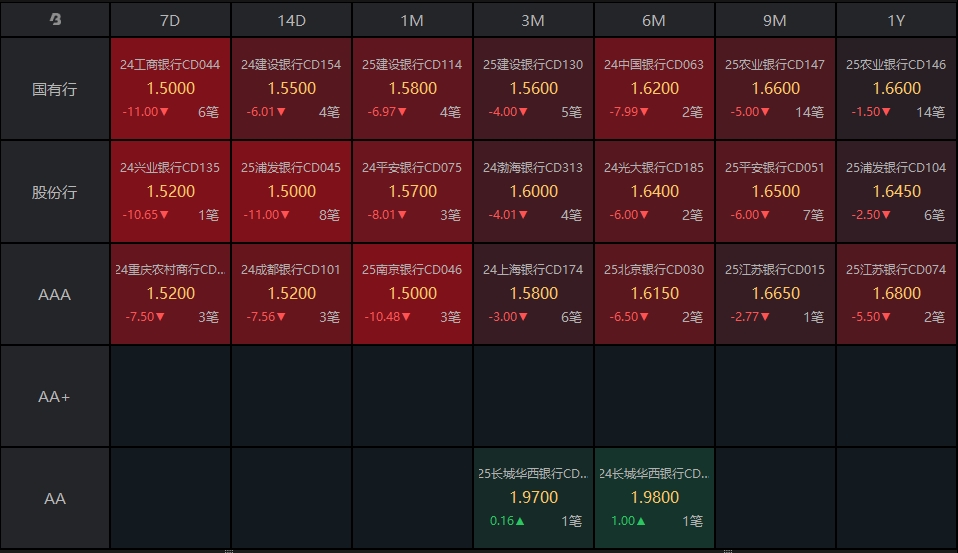The height and width of the screenshot is (553, 958).
Task: Choose the 股份行 row header
Action: pyautogui.click(x=55, y=192)
